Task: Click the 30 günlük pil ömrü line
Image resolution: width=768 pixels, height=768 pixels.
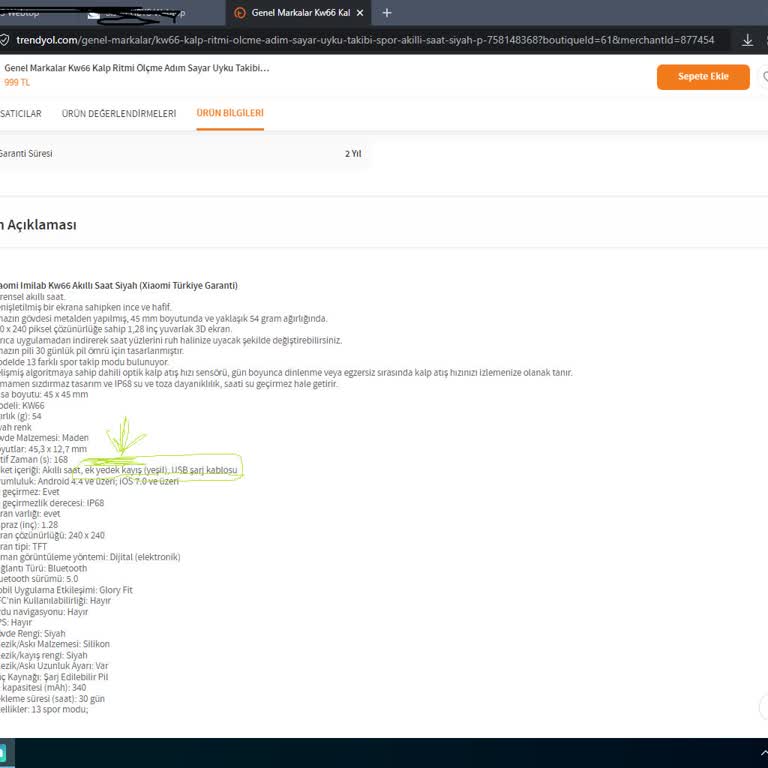Action: pos(92,351)
